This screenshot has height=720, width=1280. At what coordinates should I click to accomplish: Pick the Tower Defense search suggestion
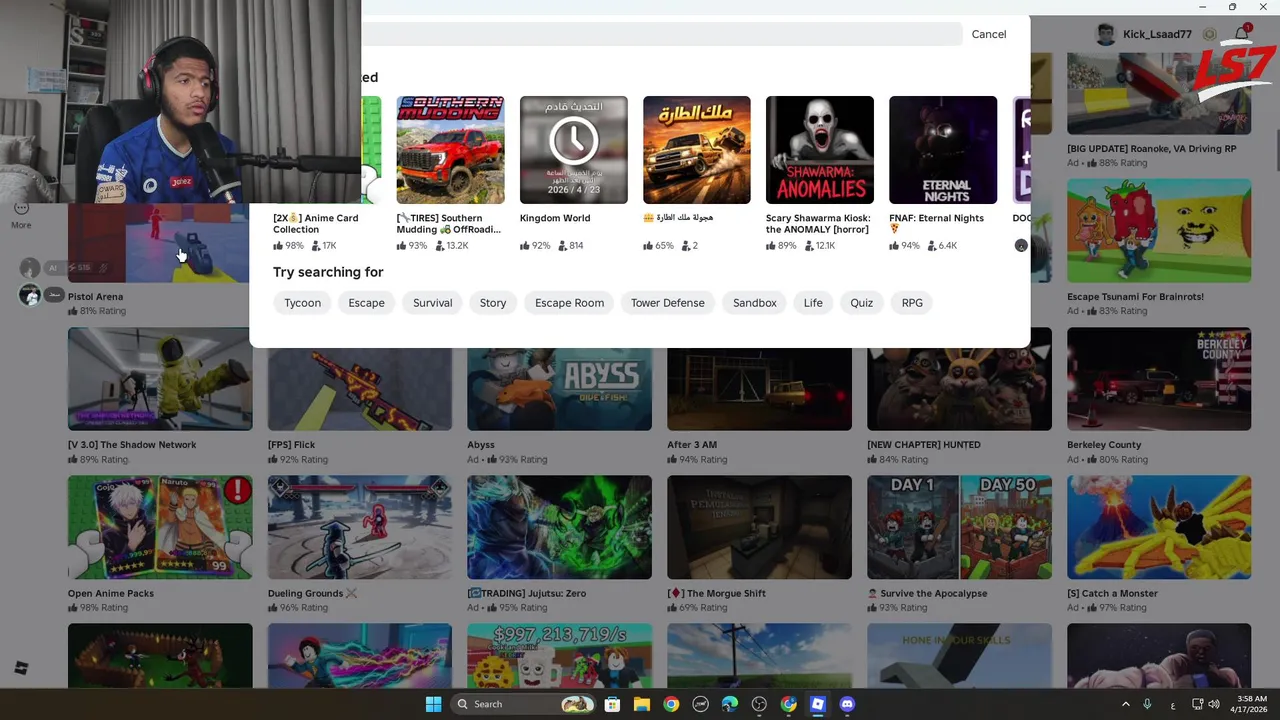[x=667, y=303]
